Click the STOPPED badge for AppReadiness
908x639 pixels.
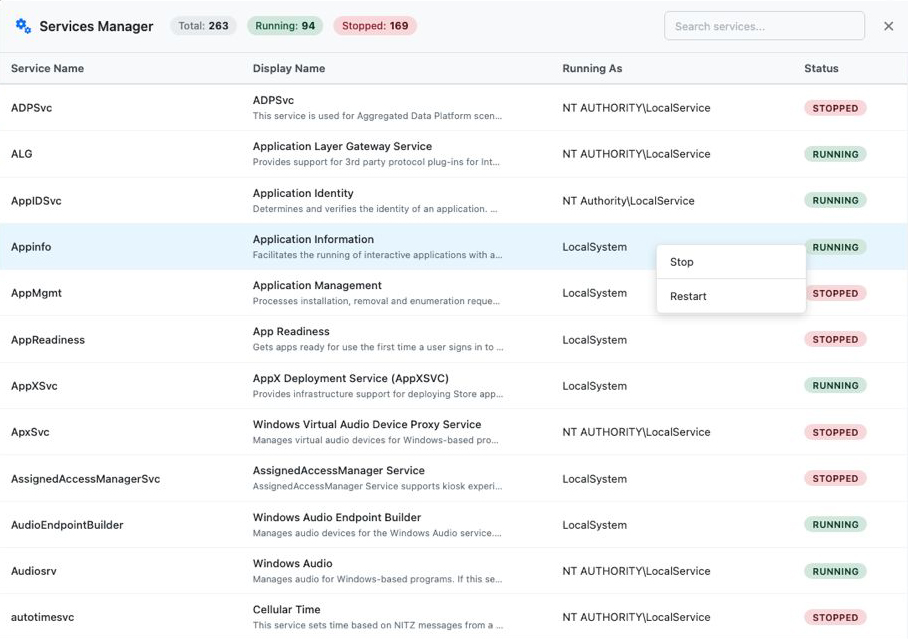point(835,340)
